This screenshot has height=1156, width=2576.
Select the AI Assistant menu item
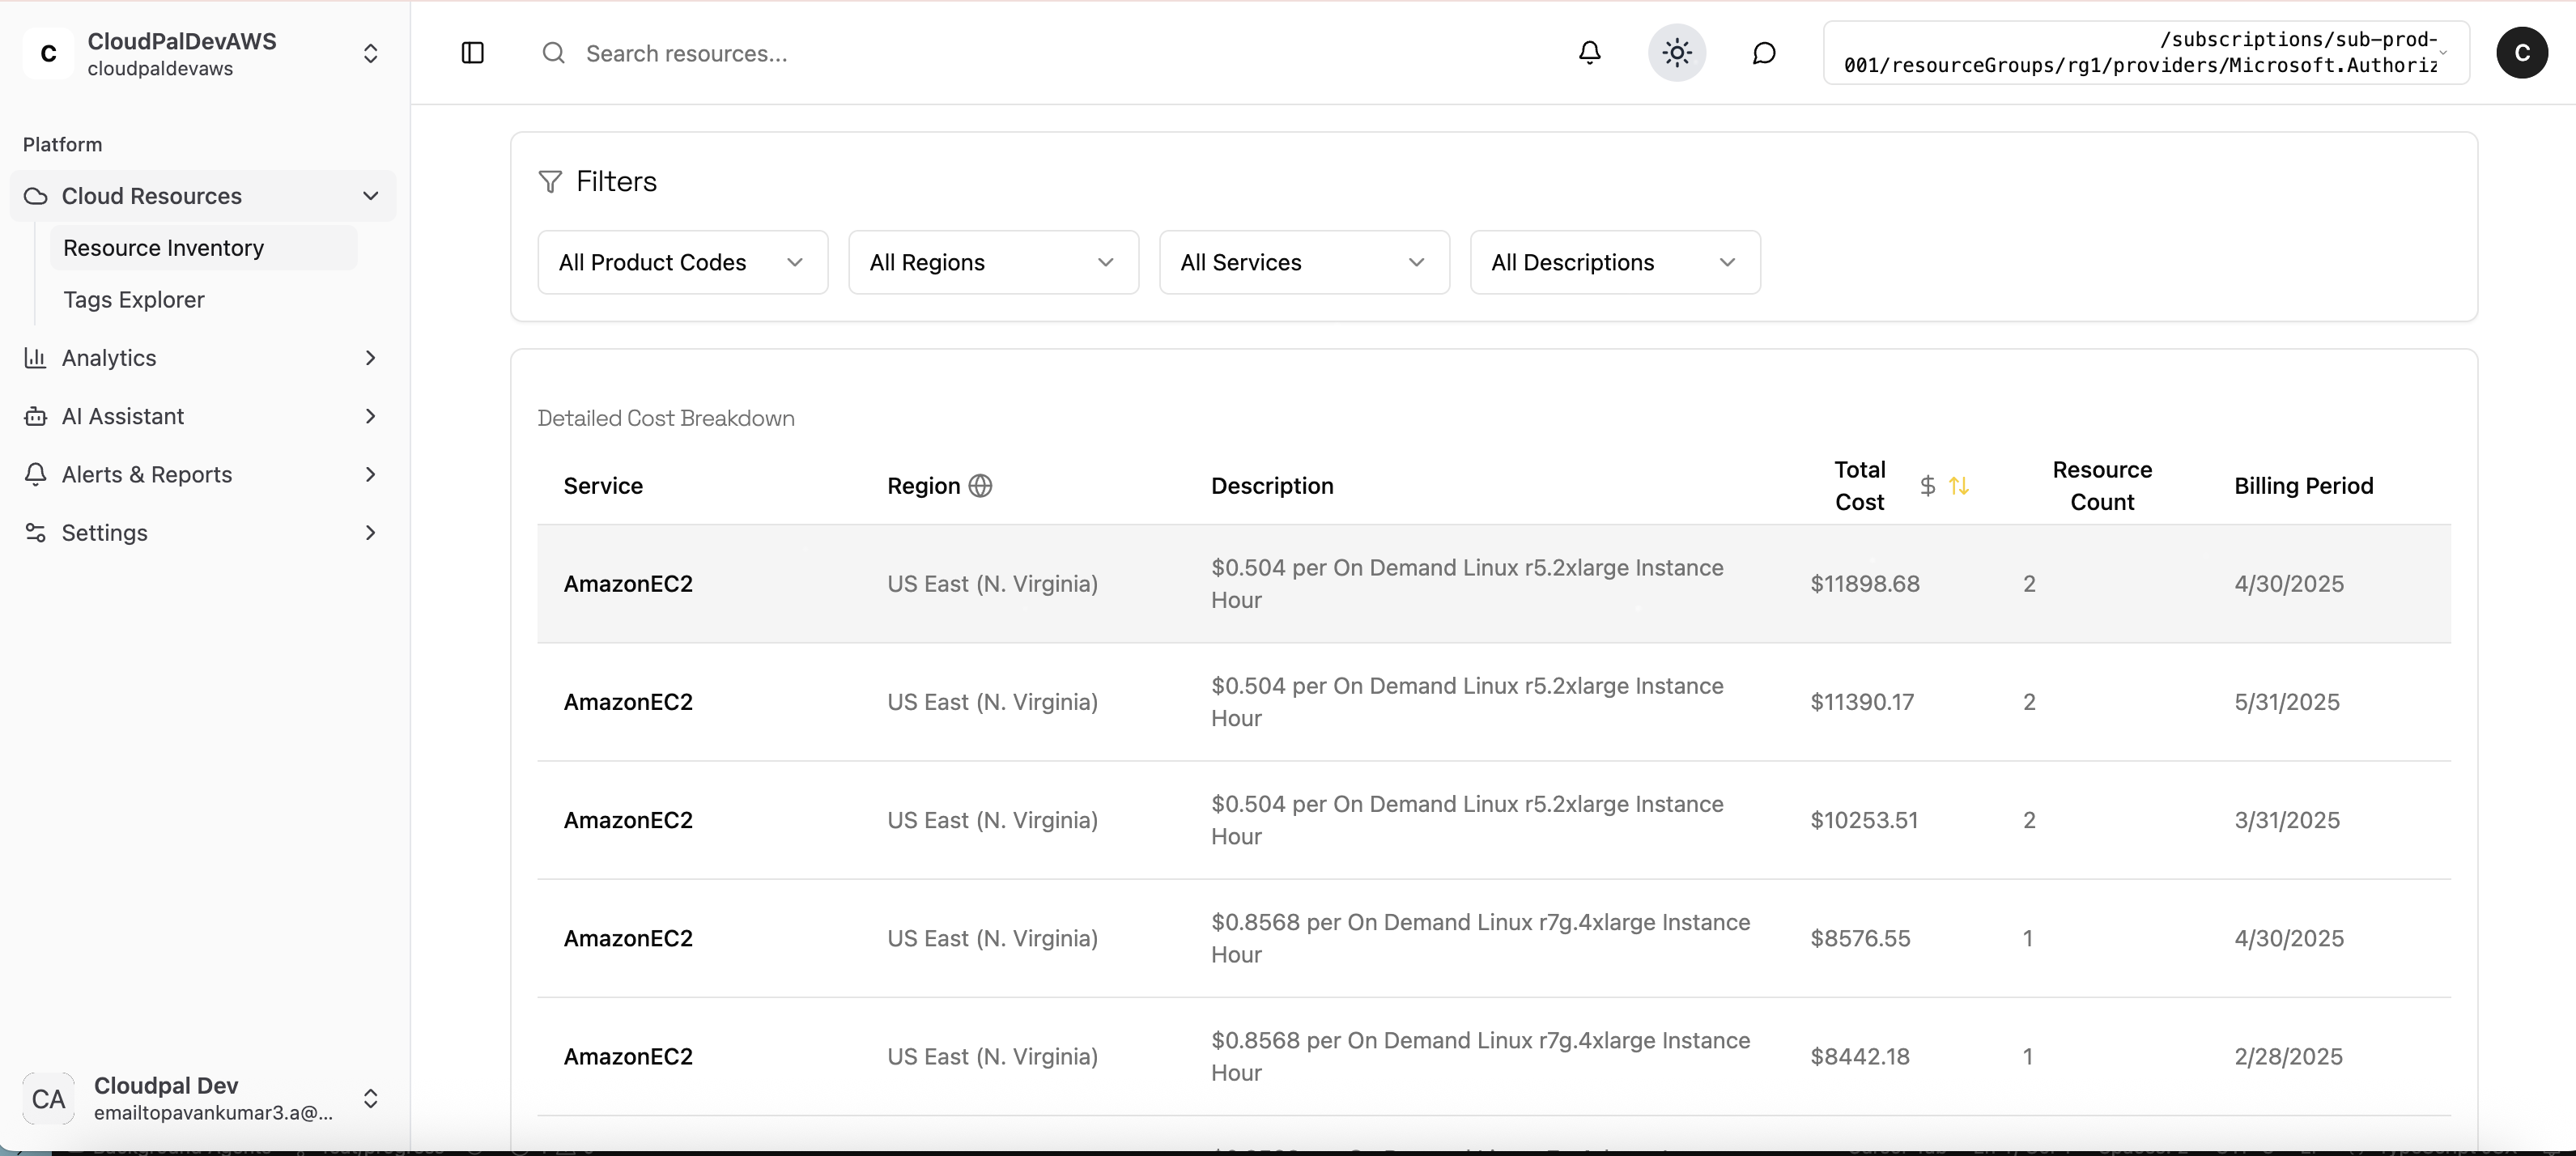(x=203, y=416)
